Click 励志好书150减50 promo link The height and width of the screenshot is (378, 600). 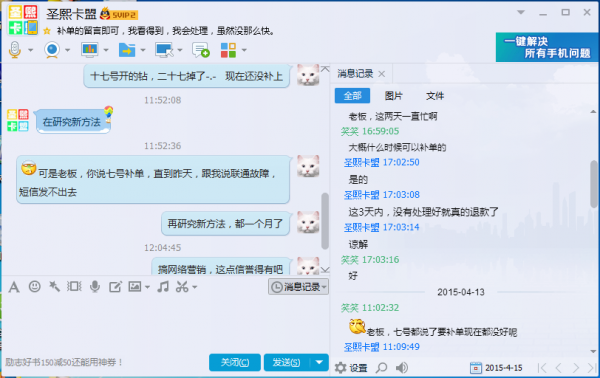[x=64, y=362]
